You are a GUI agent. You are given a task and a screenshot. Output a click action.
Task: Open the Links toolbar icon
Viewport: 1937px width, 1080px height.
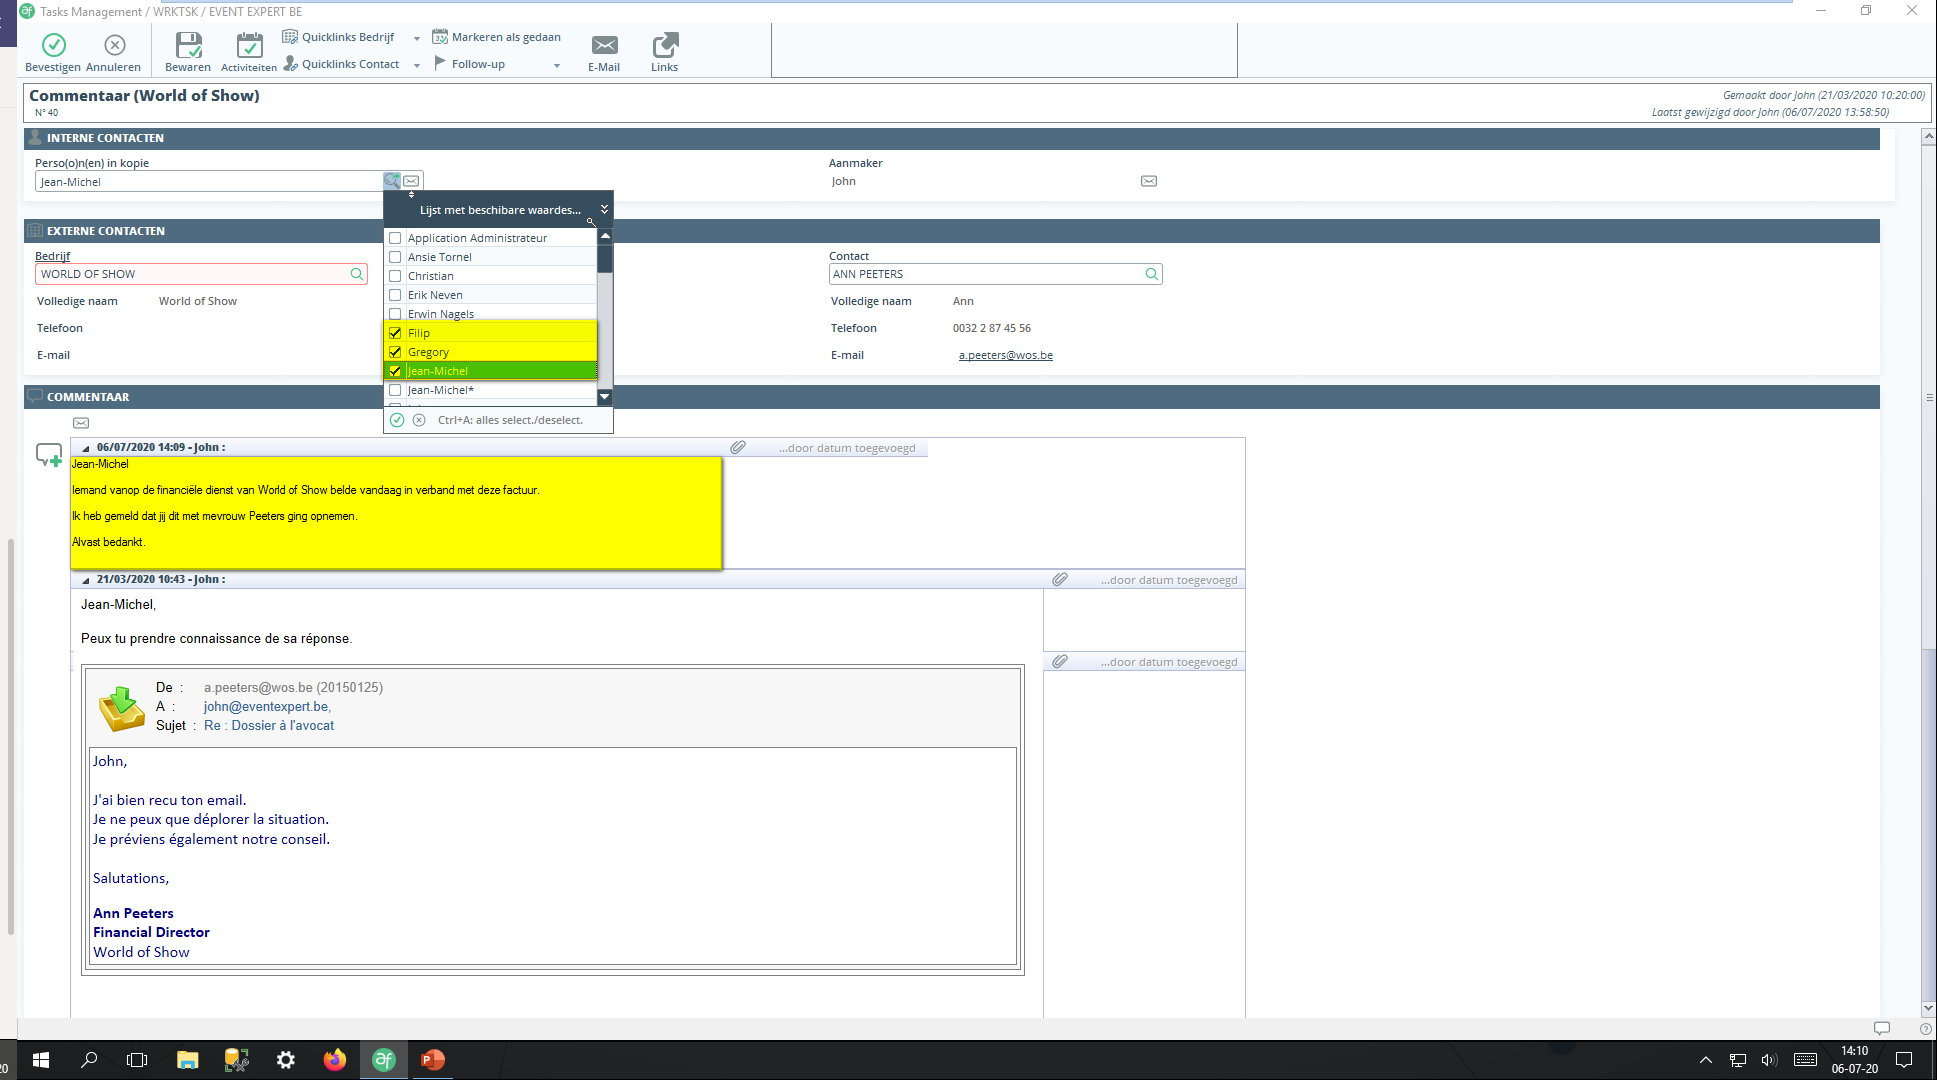coord(665,45)
